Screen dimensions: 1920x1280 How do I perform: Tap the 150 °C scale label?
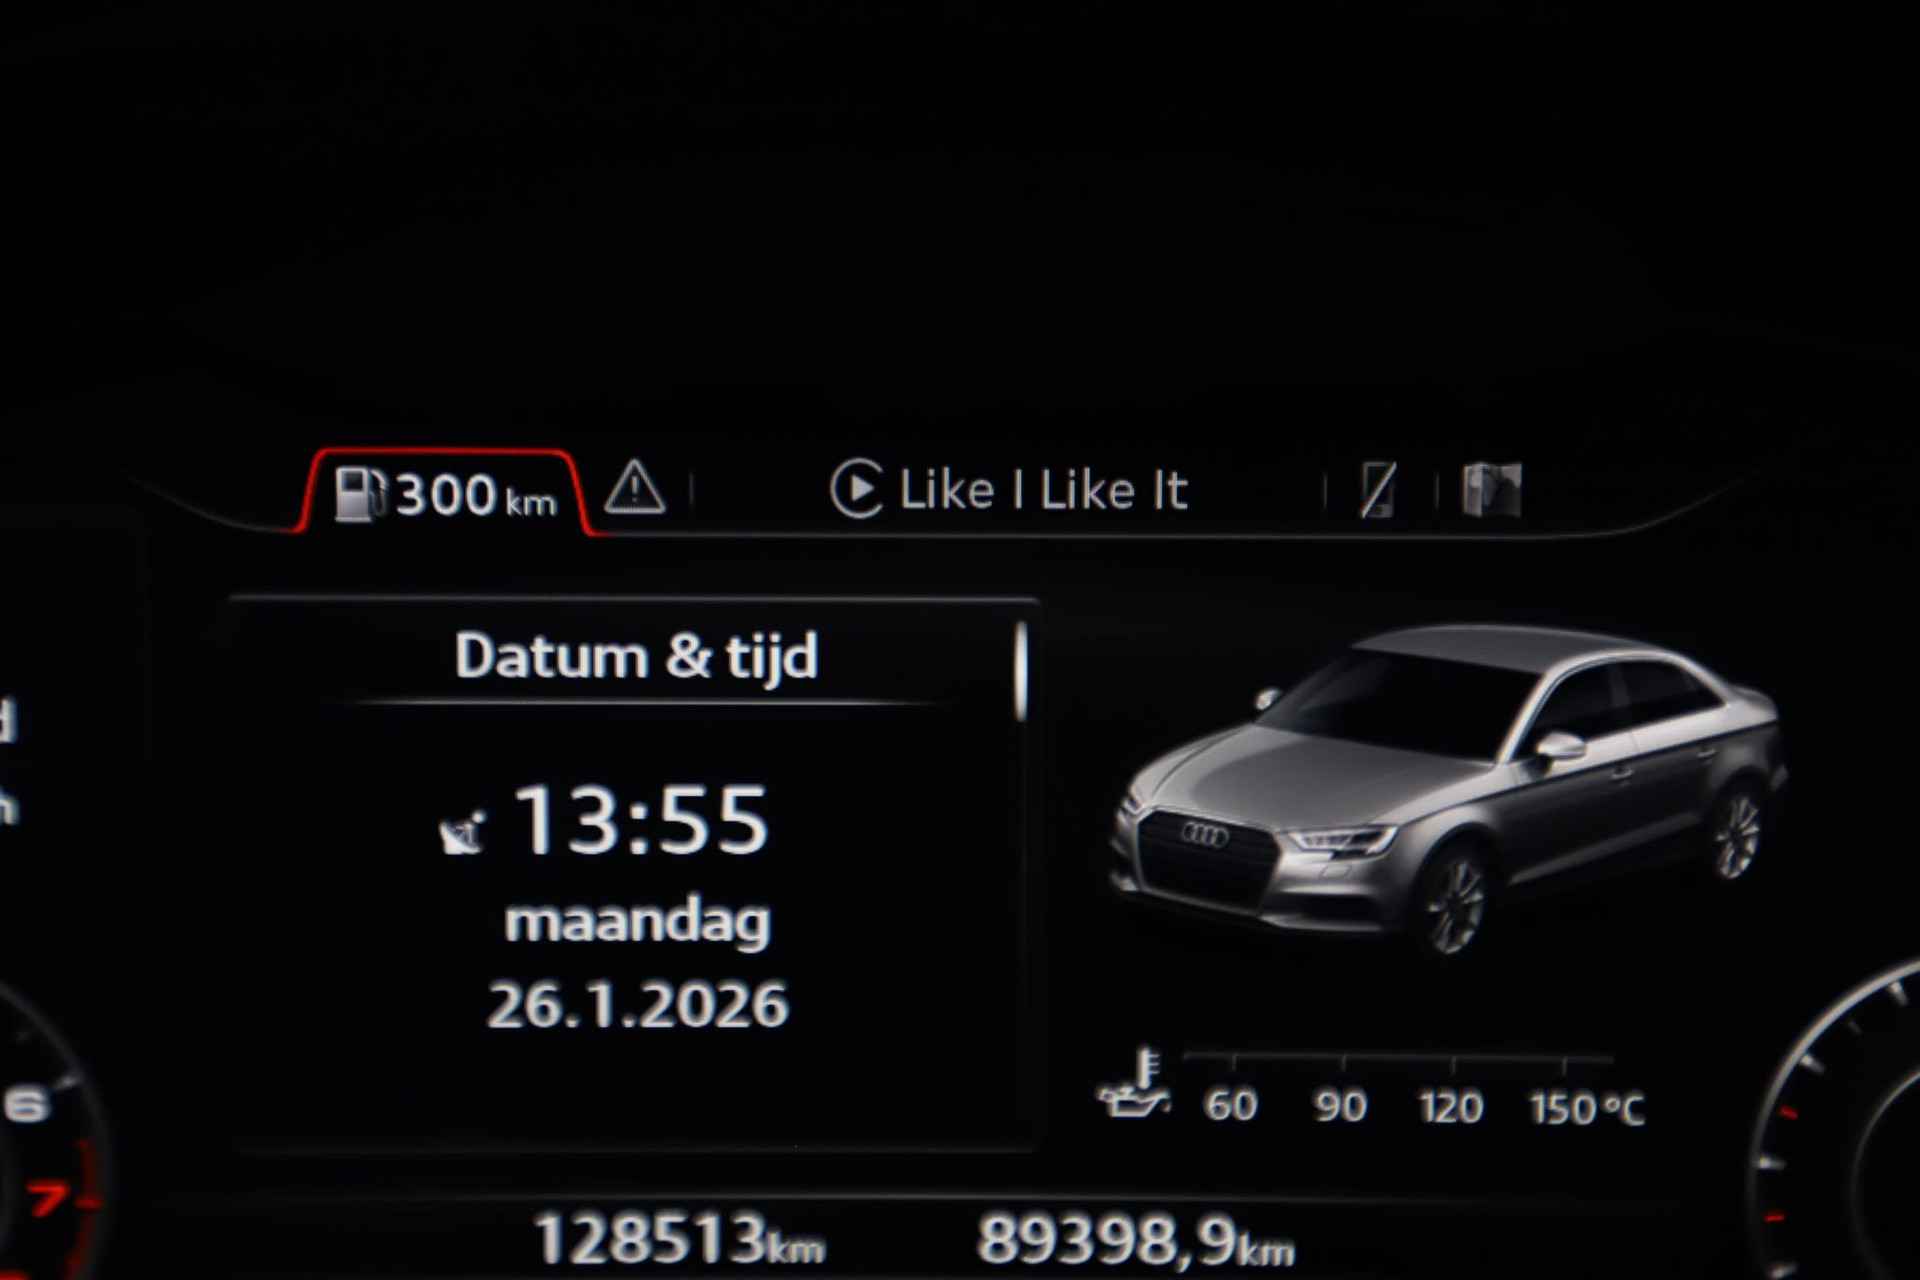tap(1587, 1108)
